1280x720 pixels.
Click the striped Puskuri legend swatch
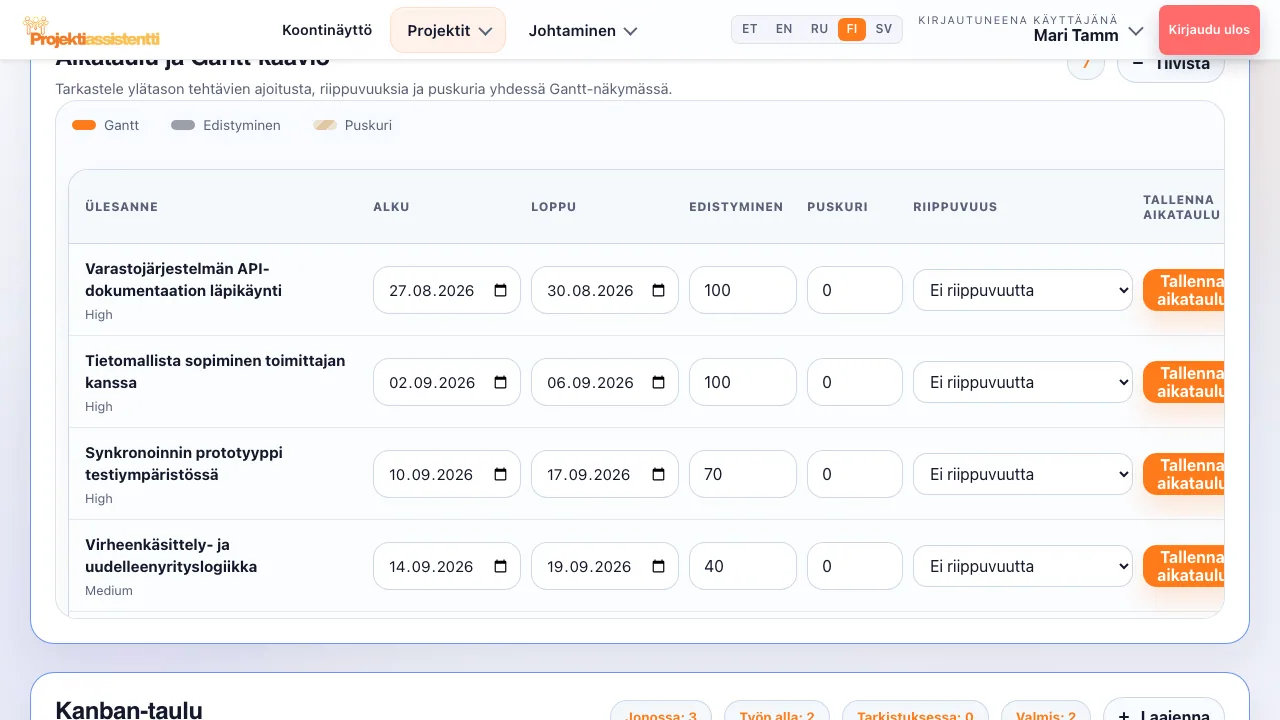coord(325,126)
